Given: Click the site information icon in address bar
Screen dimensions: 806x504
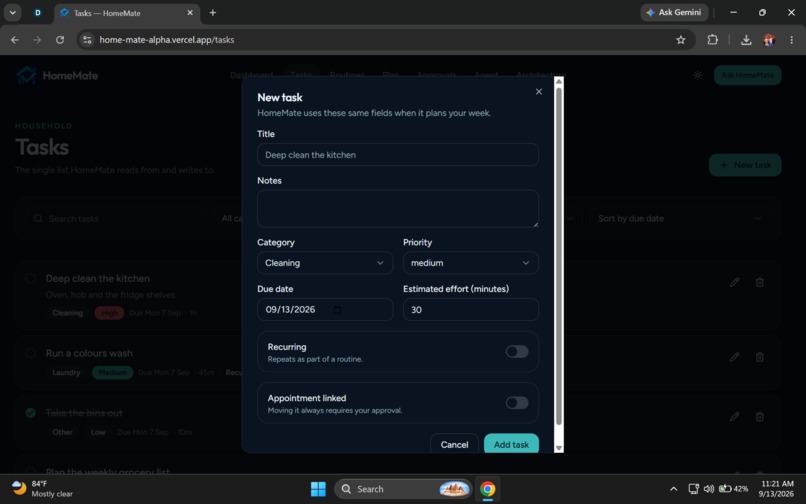Looking at the screenshot, I should 87,40.
